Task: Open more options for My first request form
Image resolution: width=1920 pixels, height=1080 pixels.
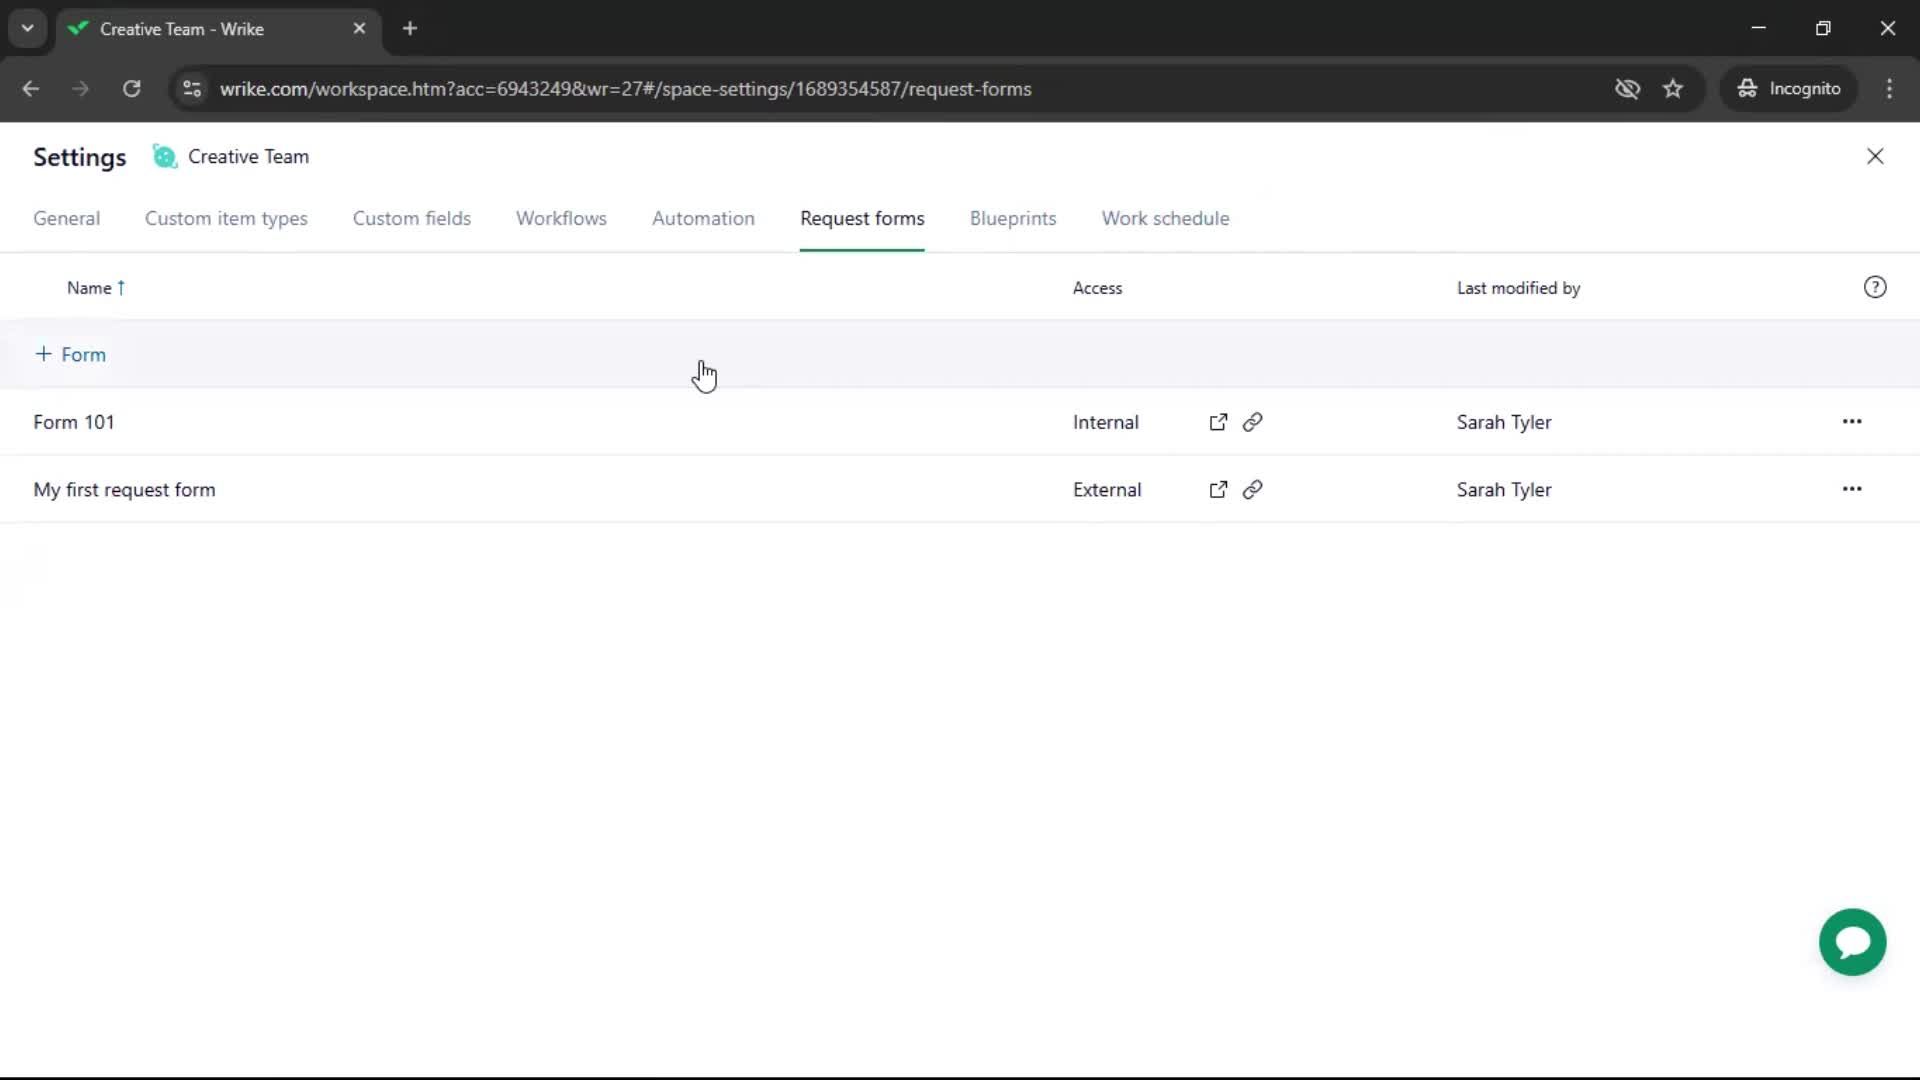Action: click(1852, 489)
